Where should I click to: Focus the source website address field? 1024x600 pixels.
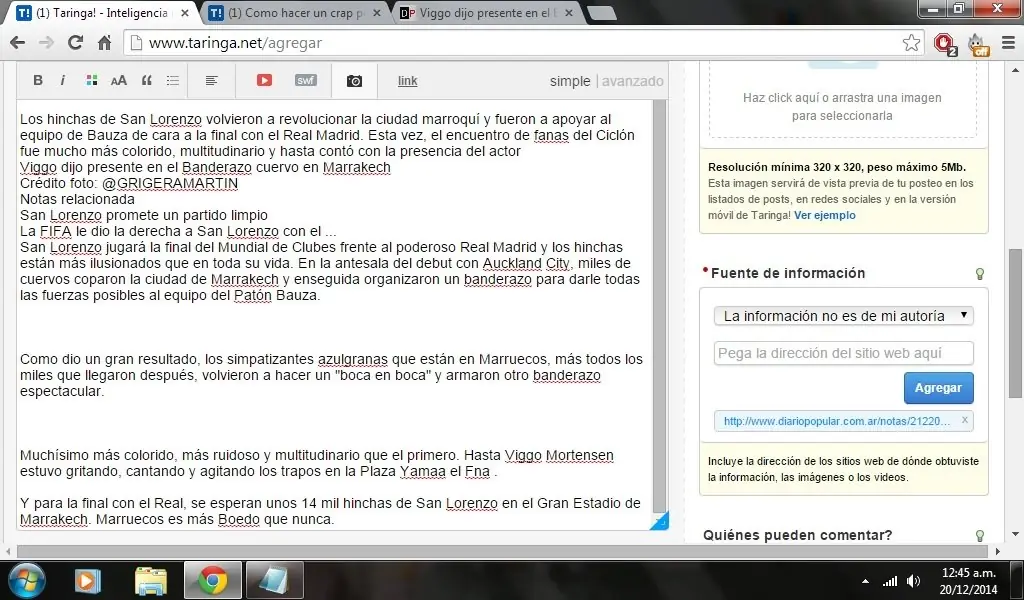point(843,353)
